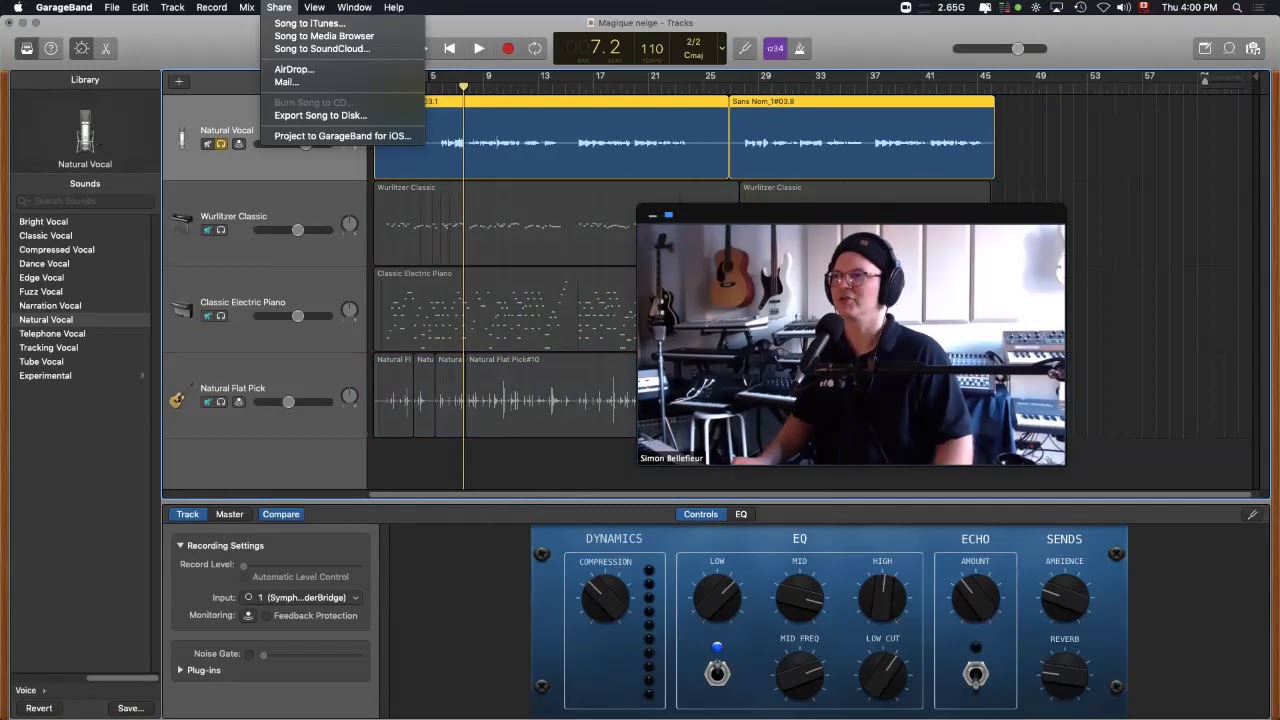This screenshot has width=1280, height=720.
Task: Choose Project to GarageBand for iOS
Action: [342, 136]
